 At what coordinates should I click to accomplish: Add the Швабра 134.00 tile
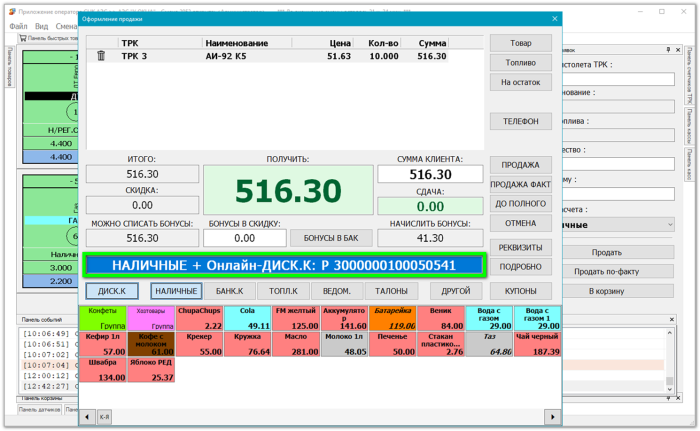103,370
